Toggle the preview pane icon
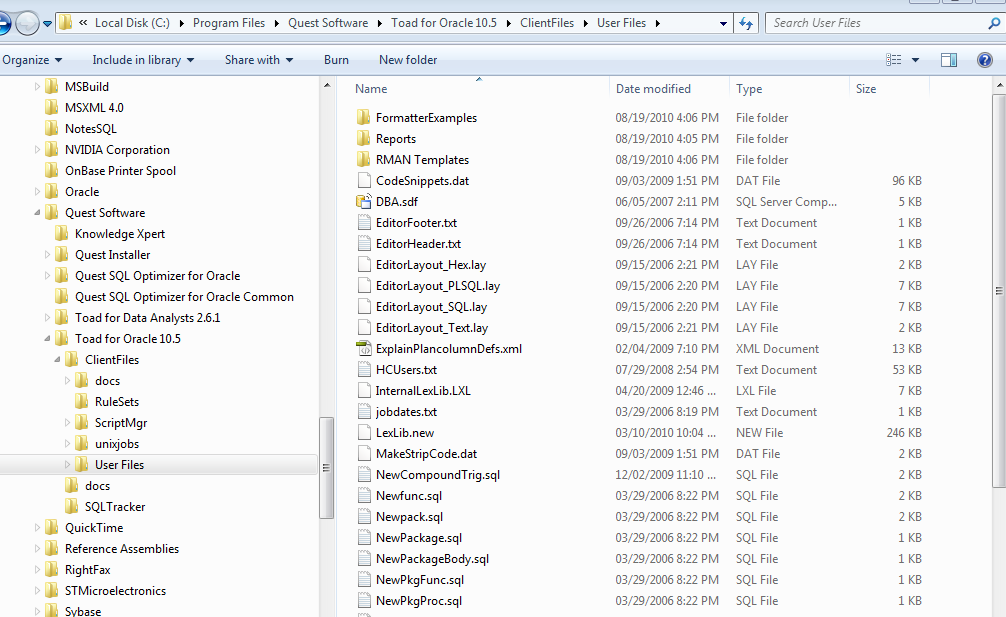 (x=948, y=60)
